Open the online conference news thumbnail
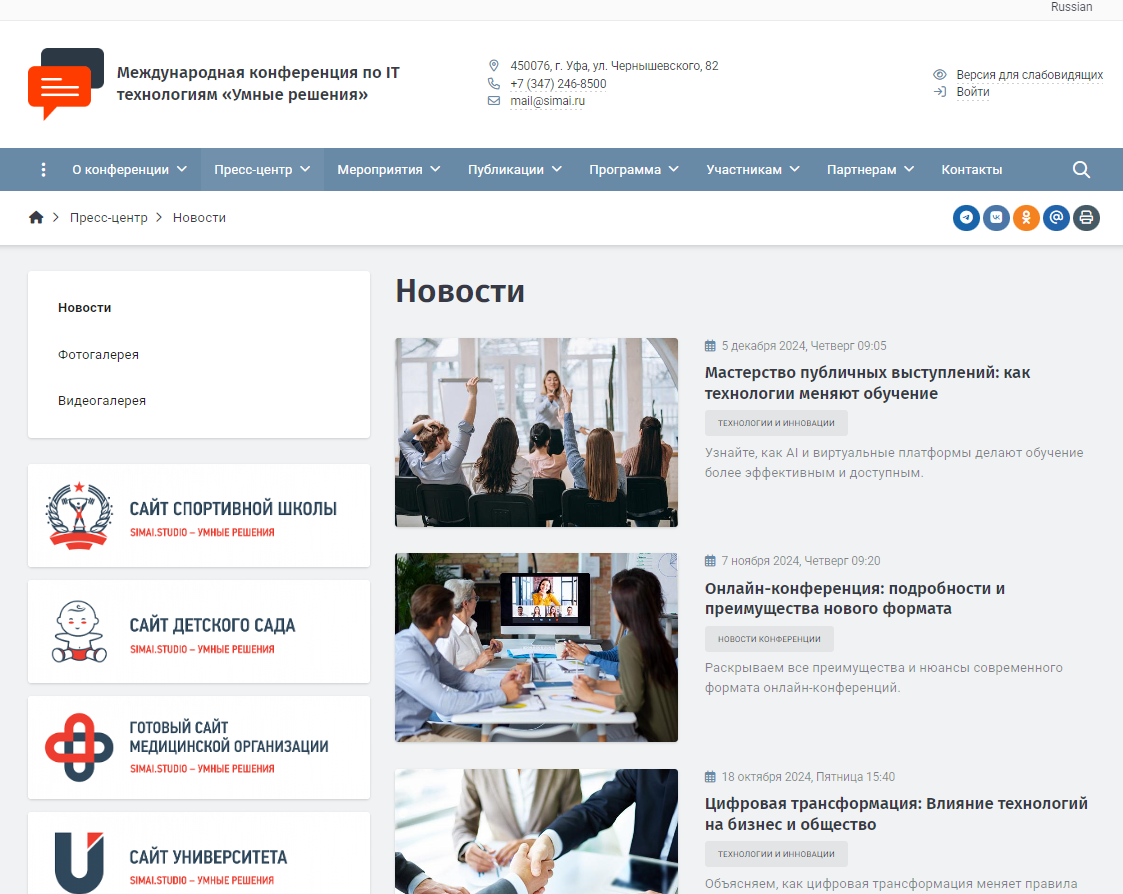 [x=536, y=647]
